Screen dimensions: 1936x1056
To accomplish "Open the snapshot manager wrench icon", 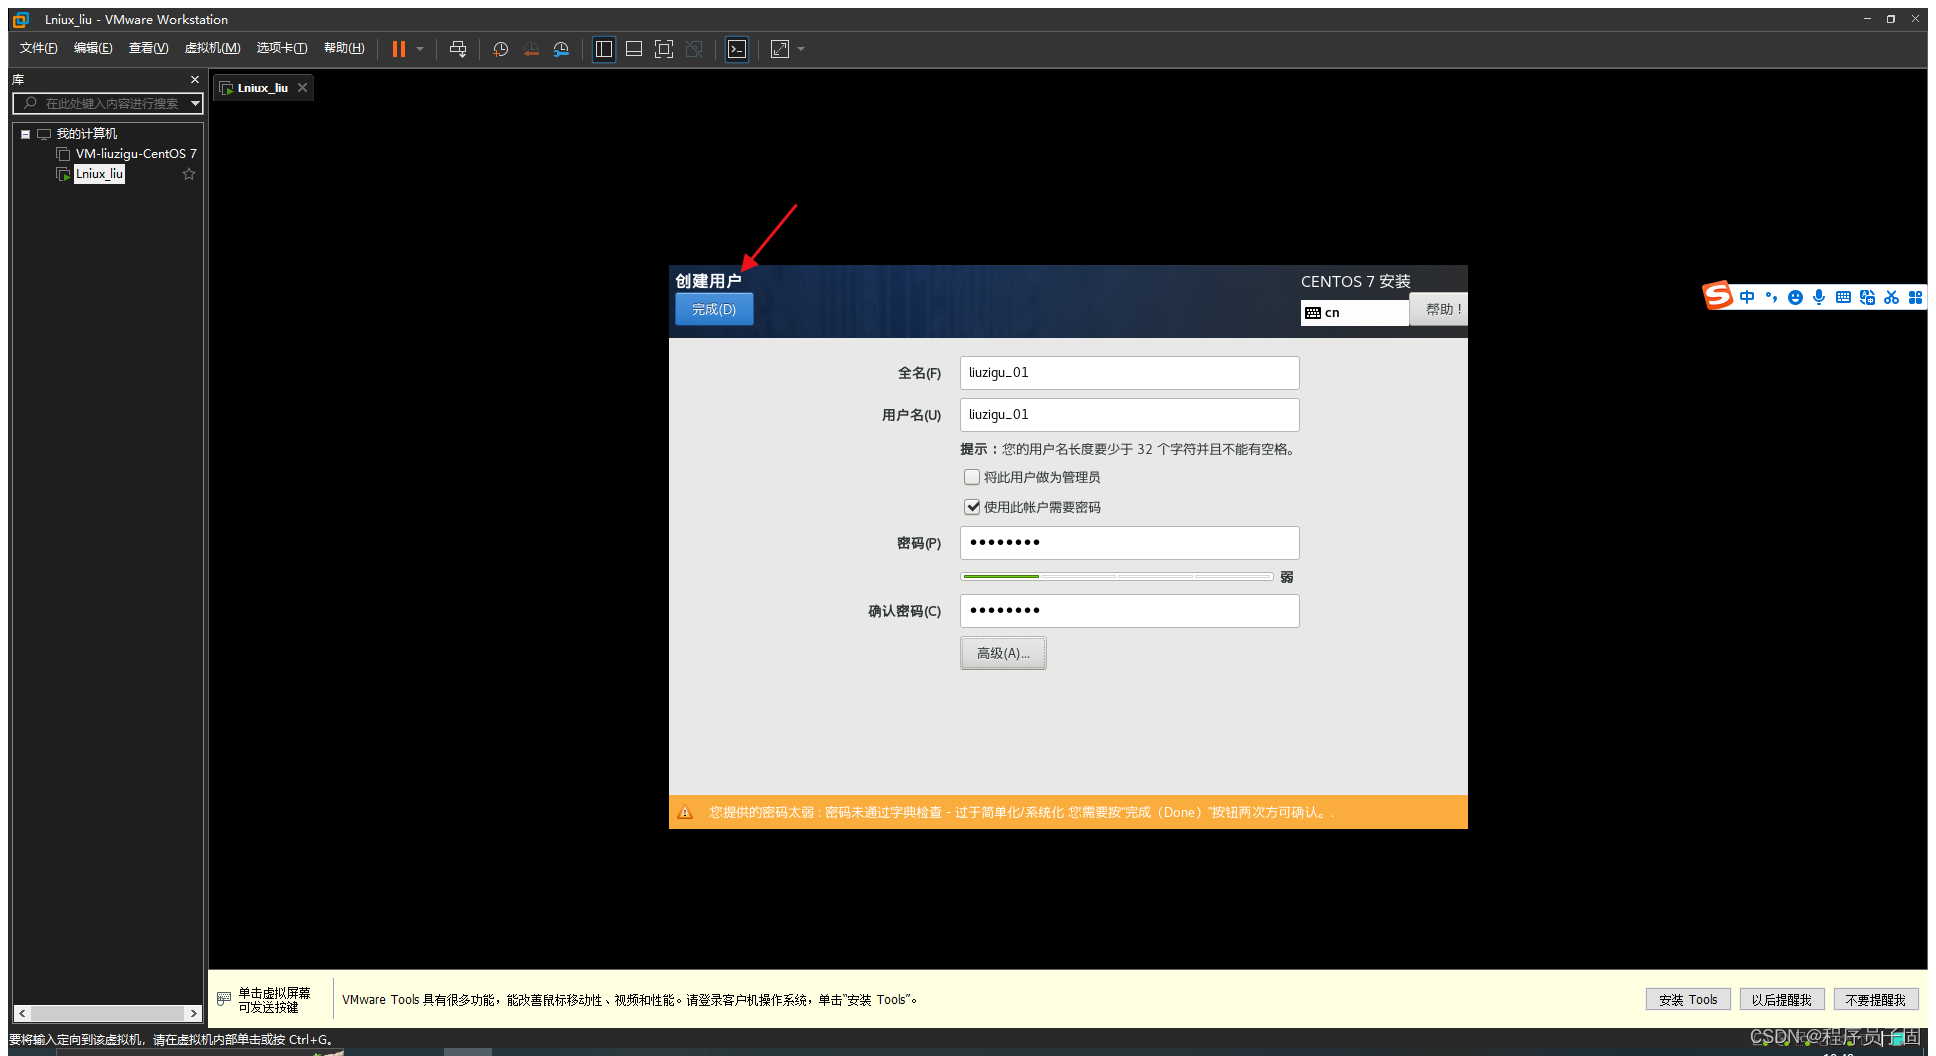I will (x=561, y=49).
